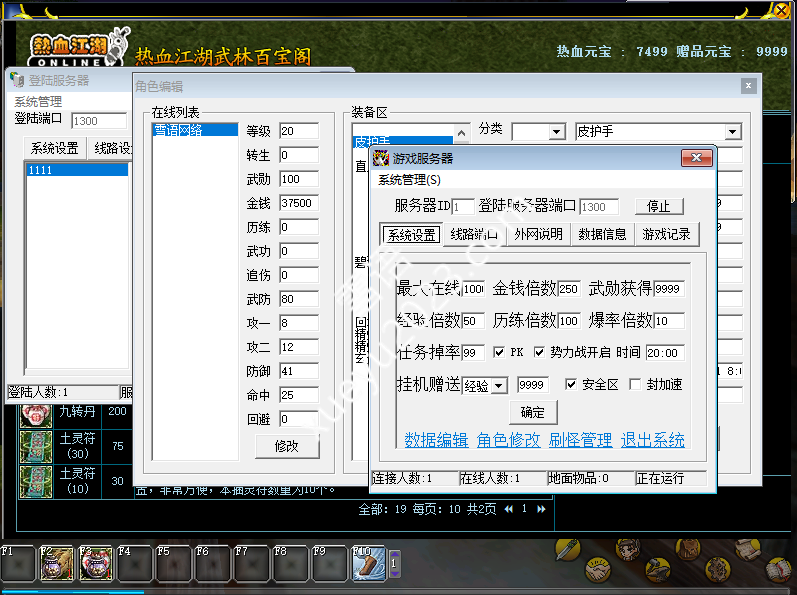The width and height of the screenshot is (797, 595).
Task: Open the 皮护手 equipment dropdown
Action: click(x=732, y=132)
